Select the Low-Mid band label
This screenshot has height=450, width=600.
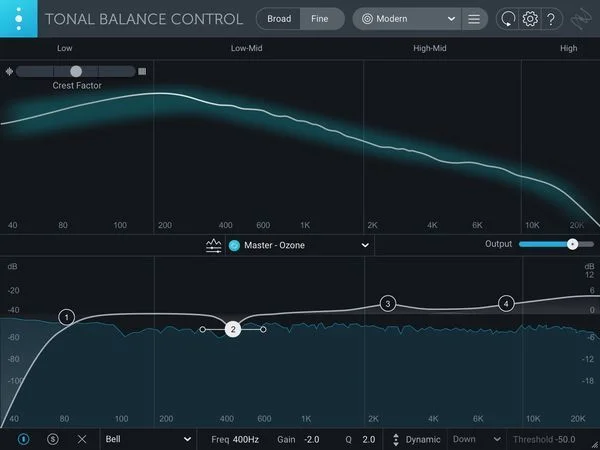pyautogui.click(x=246, y=48)
